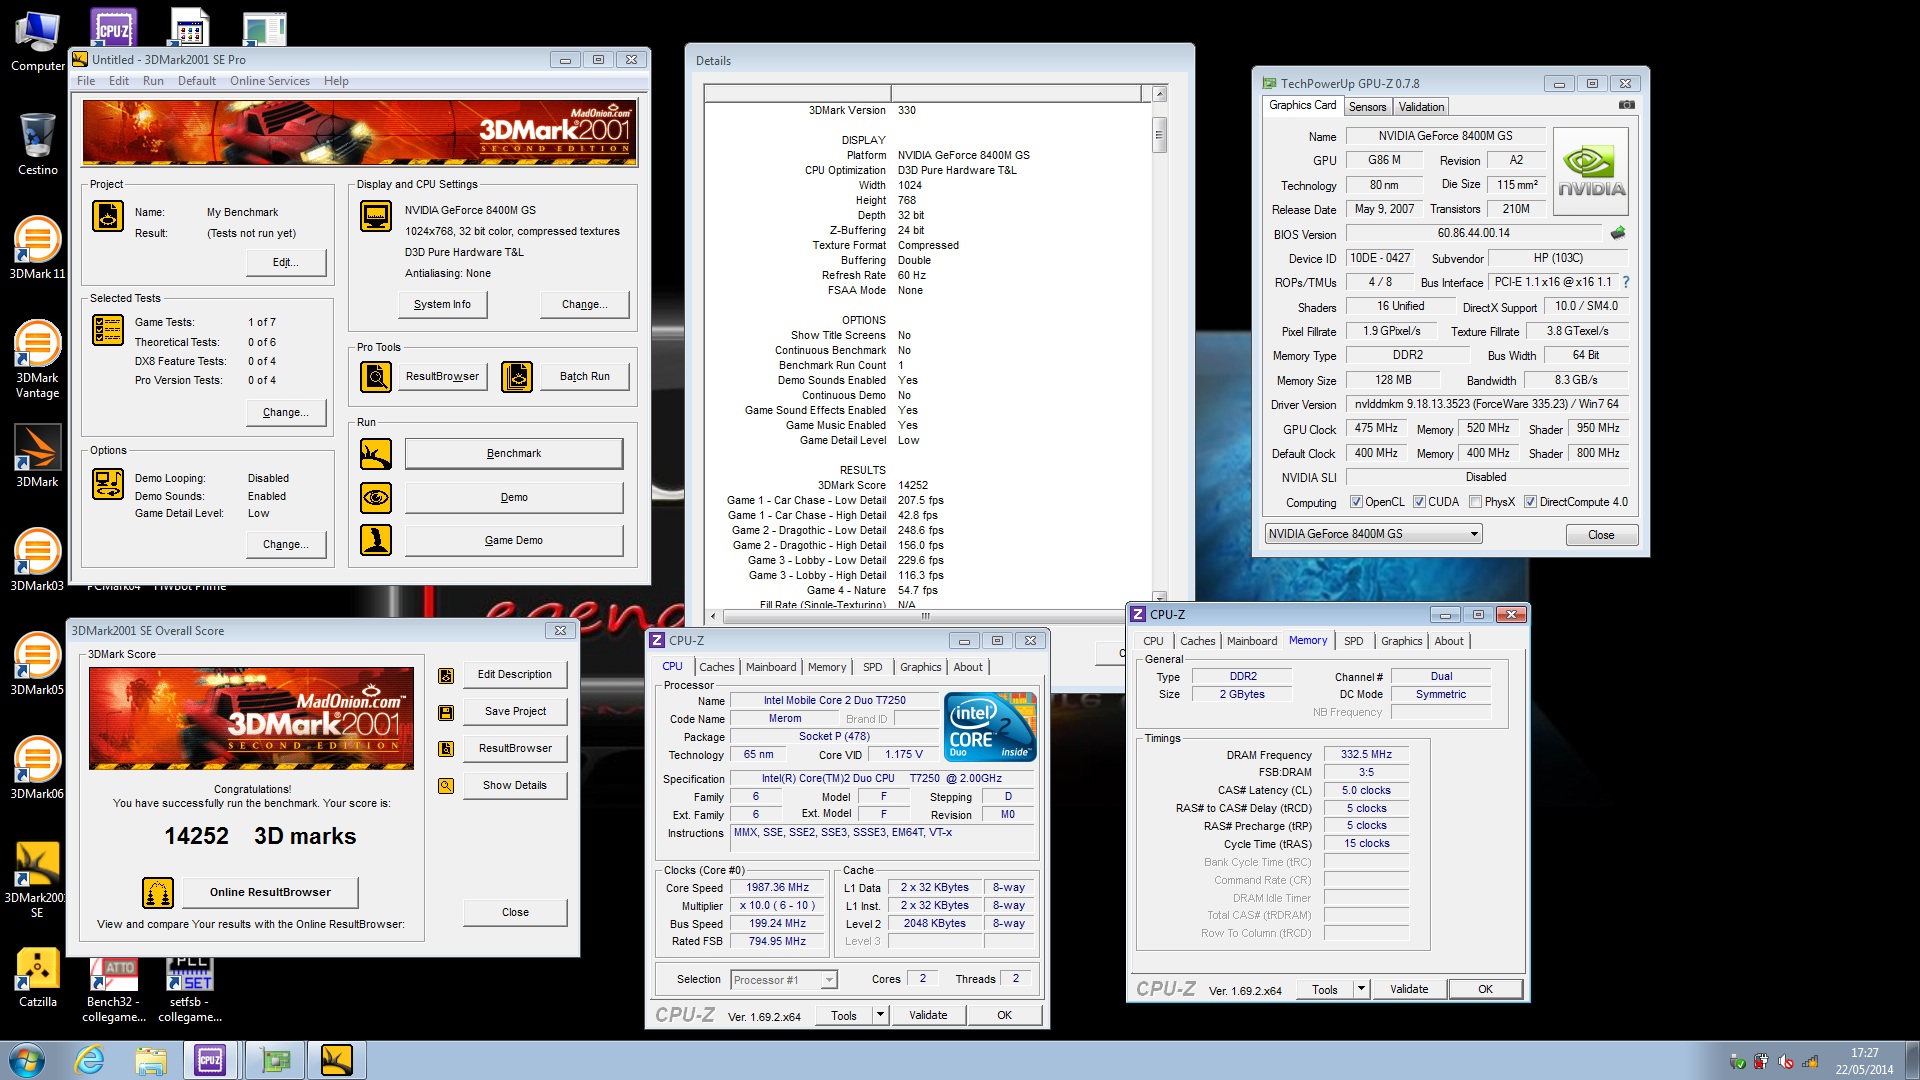Toggle the OpenCL checkbox in GPU-Z

click(1356, 502)
